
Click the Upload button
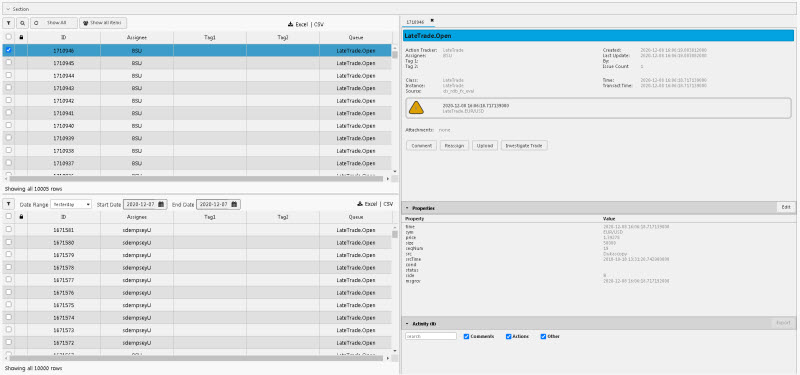485,146
